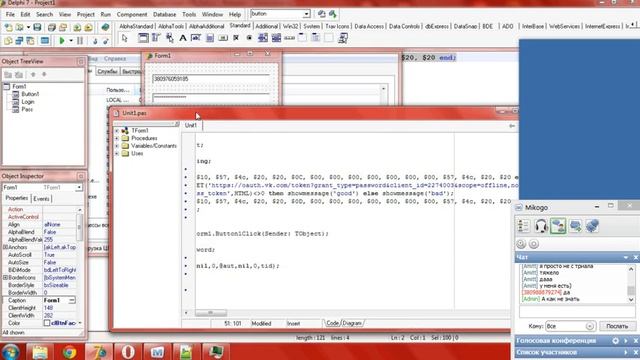Switch to the Diagram tab in code editor
The width and height of the screenshot is (640, 360).
(352, 323)
